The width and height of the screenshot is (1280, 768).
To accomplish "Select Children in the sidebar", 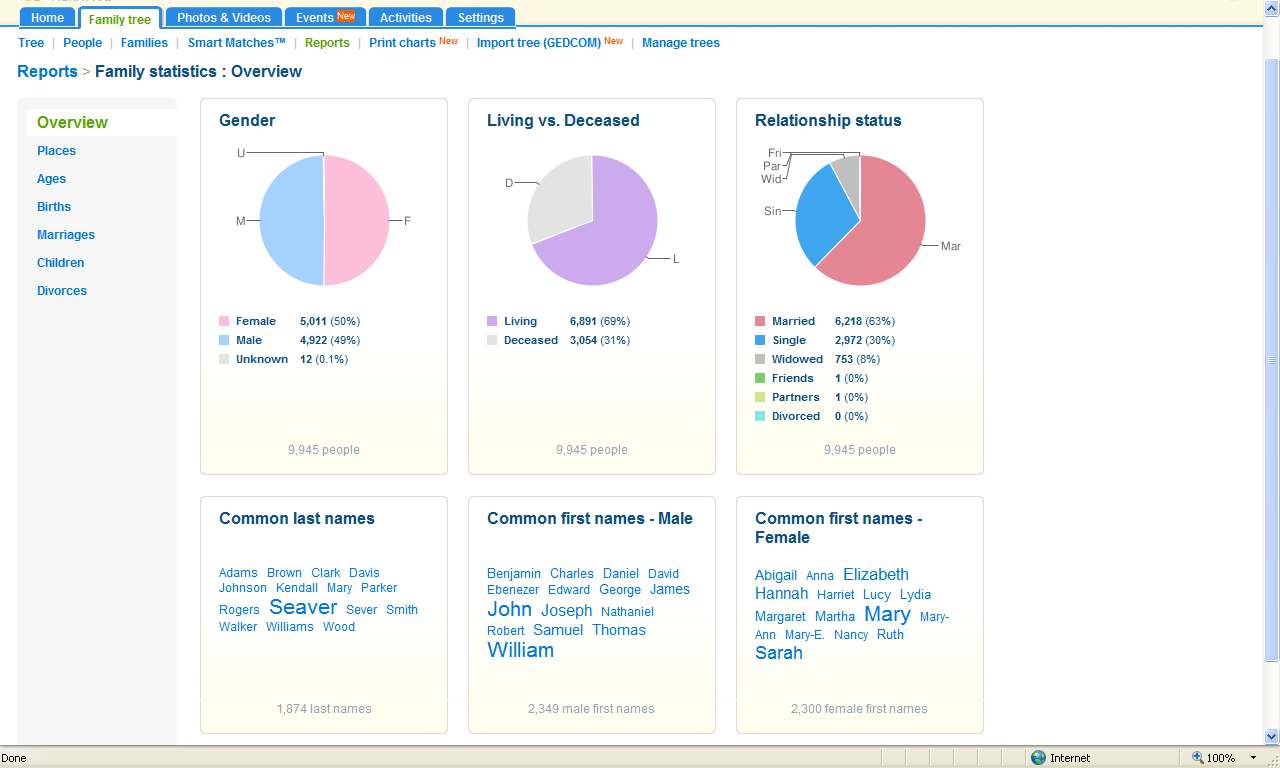I will [60, 263].
